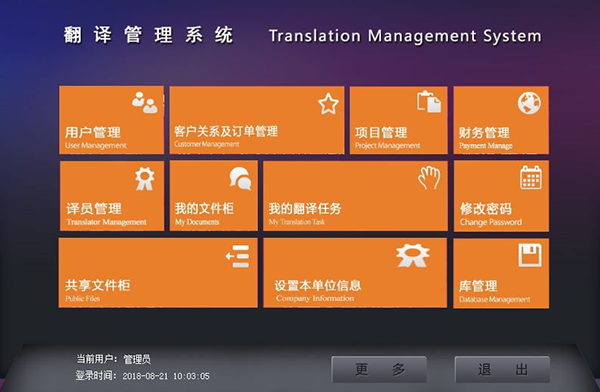Open 项目管理 Project Management
600x392 pixels.
[x=398, y=120]
